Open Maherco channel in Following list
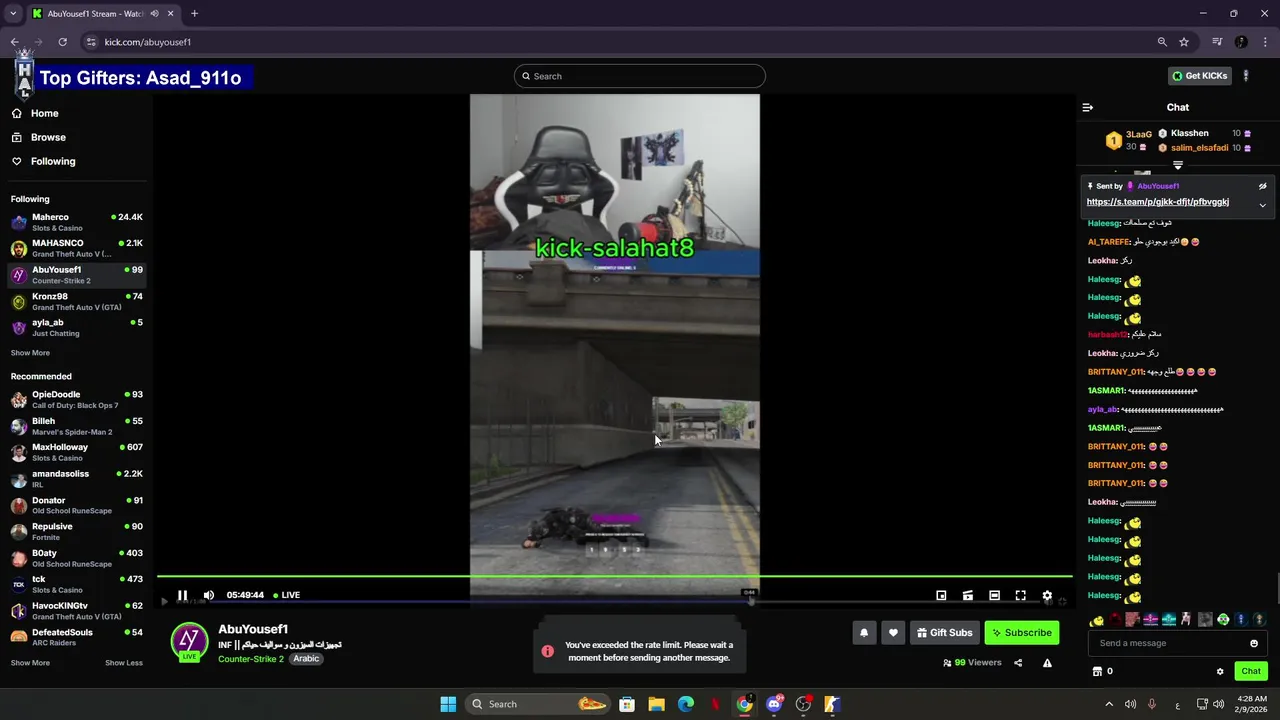This screenshot has width=1280, height=720. click(76, 222)
